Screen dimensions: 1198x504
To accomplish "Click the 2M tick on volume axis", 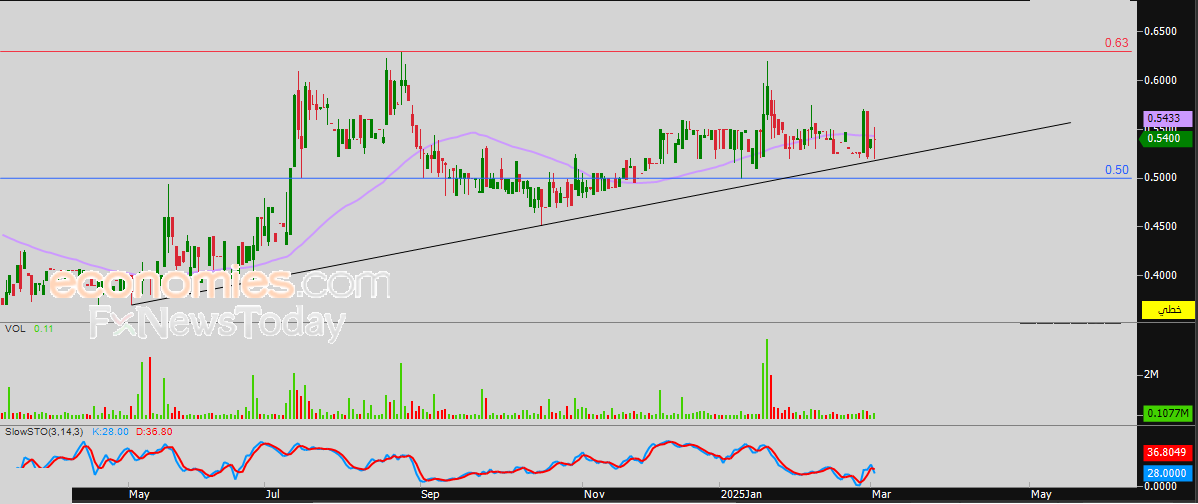I will click(1152, 374).
